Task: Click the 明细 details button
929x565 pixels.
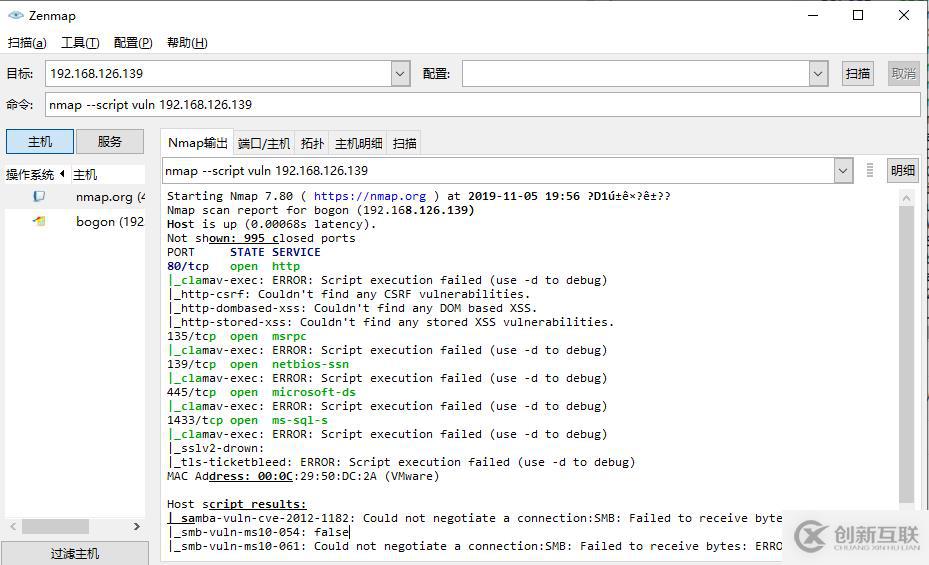Action: tap(902, 171)
